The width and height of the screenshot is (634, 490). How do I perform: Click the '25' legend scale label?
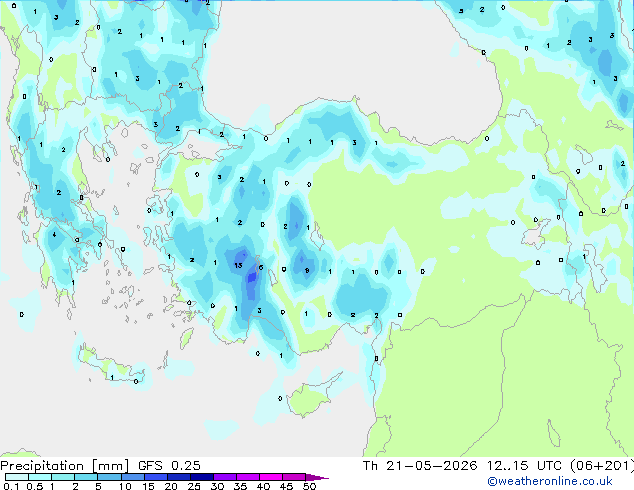point(194,486)
